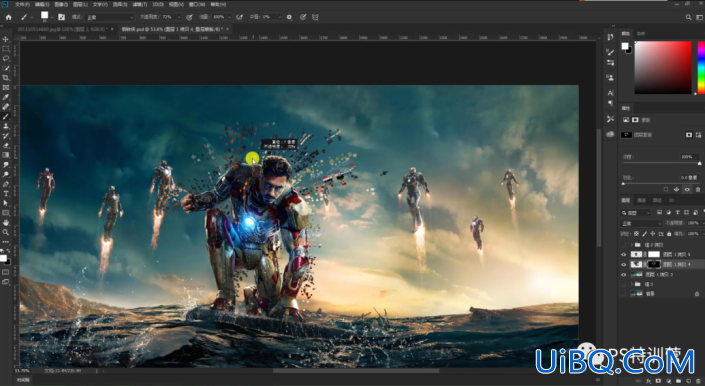
Task: Click the mask density slider in Properties
Action: click(x=661, y=163)
